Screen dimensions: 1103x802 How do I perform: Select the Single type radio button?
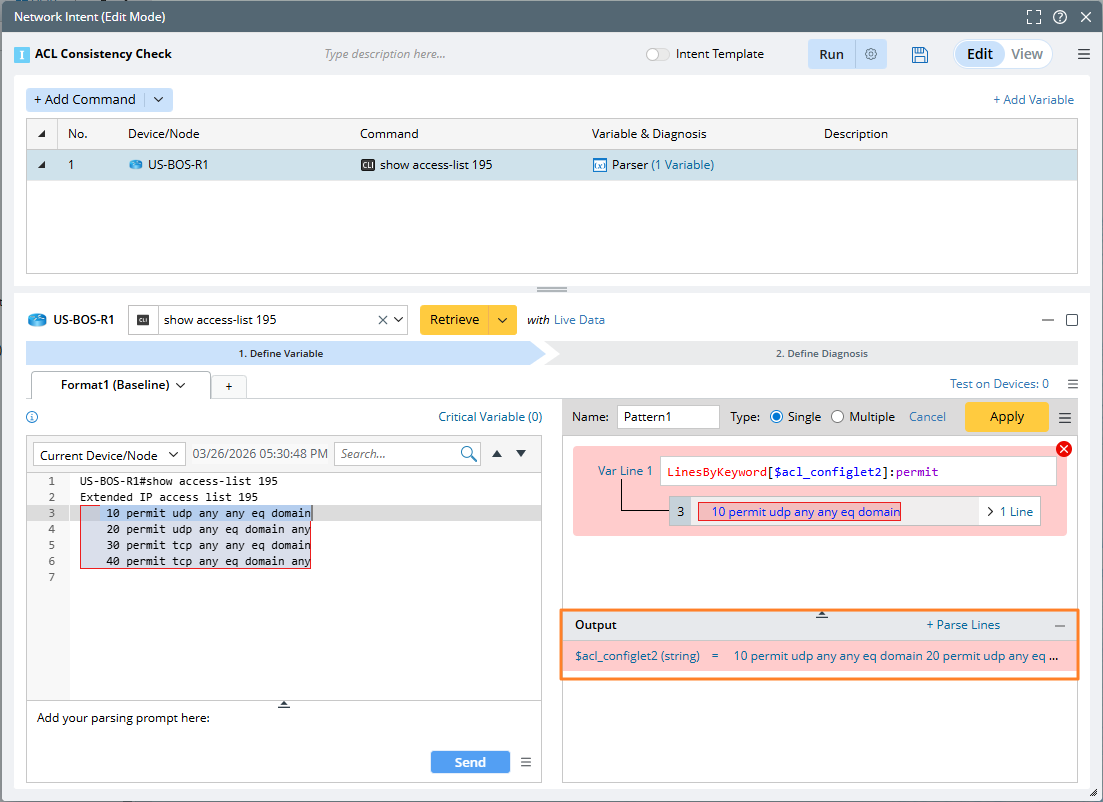pyautogui.click(x=776, y=417)
